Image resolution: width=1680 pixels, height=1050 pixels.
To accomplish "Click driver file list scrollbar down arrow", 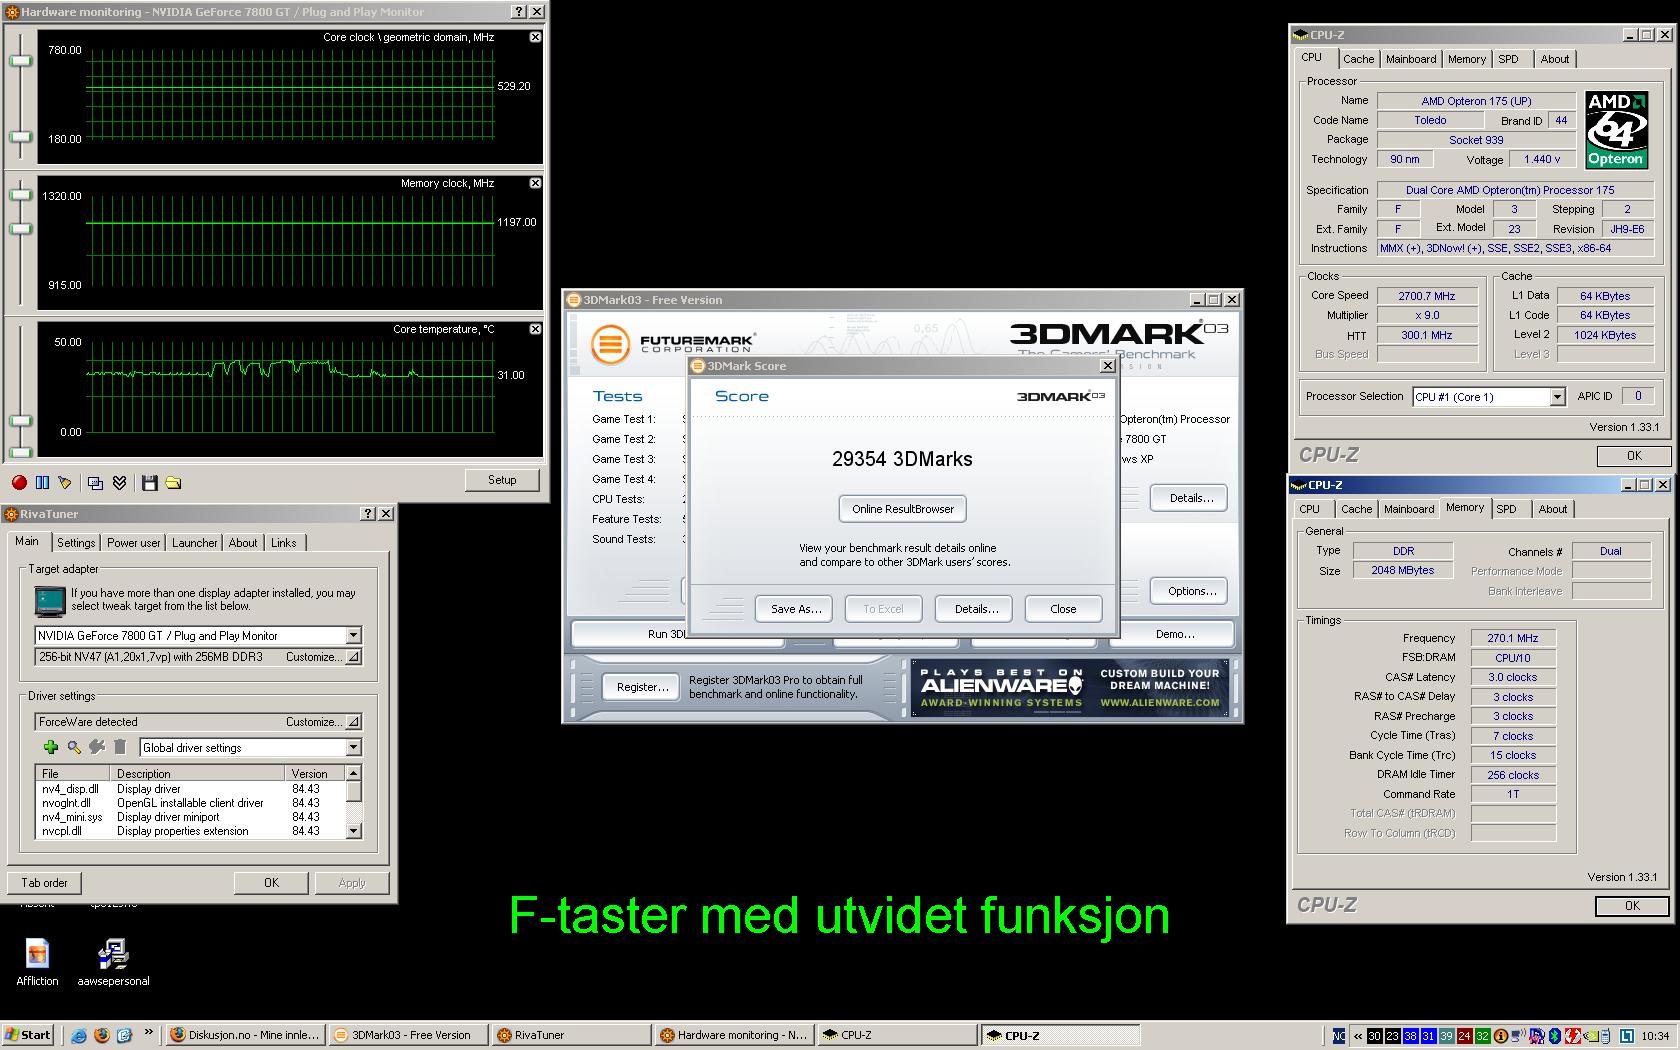I will click(x=353, y=831).
